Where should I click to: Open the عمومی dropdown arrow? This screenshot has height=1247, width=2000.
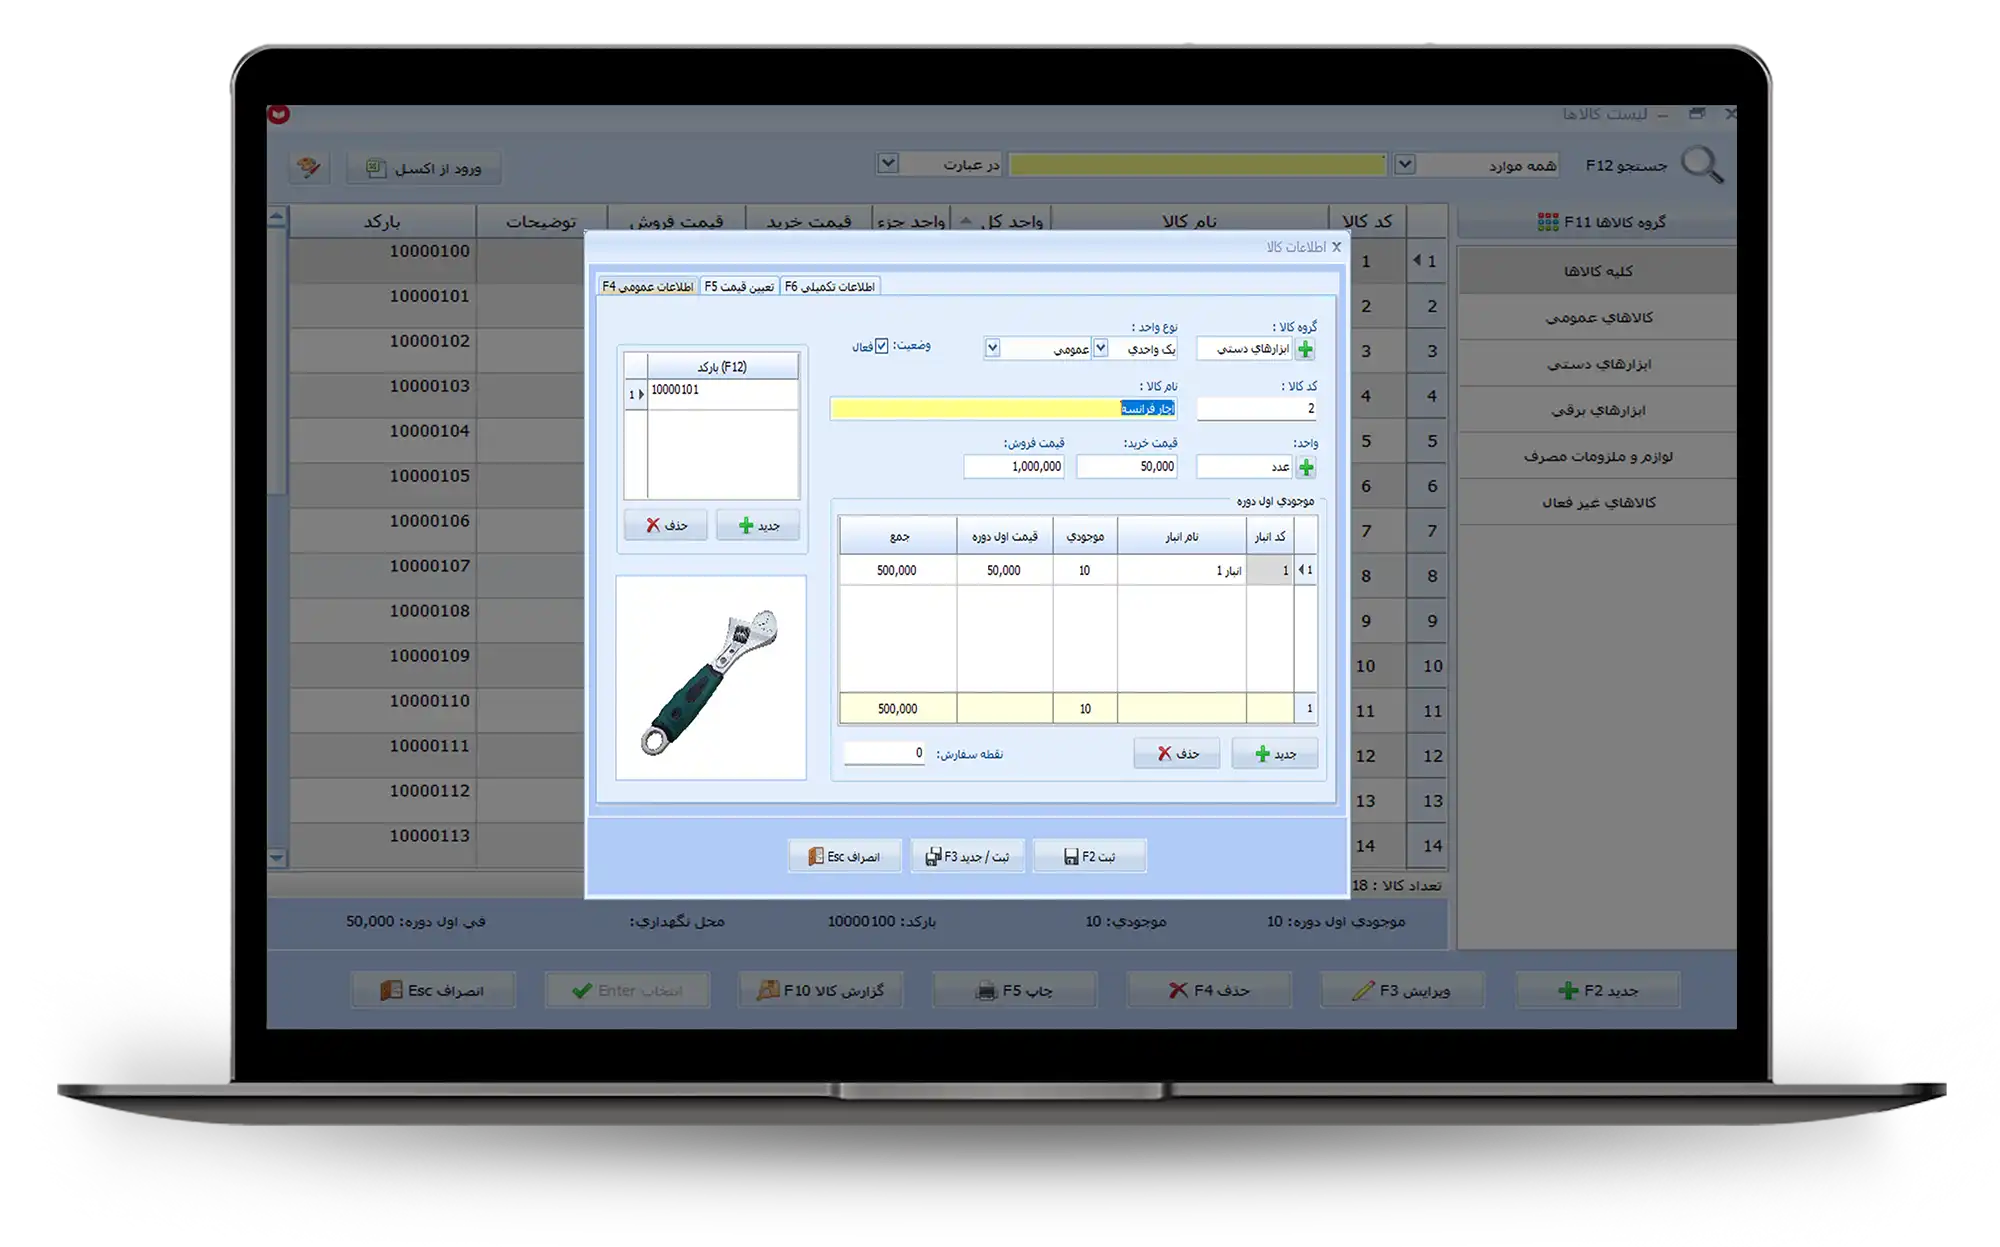(992, 348)
